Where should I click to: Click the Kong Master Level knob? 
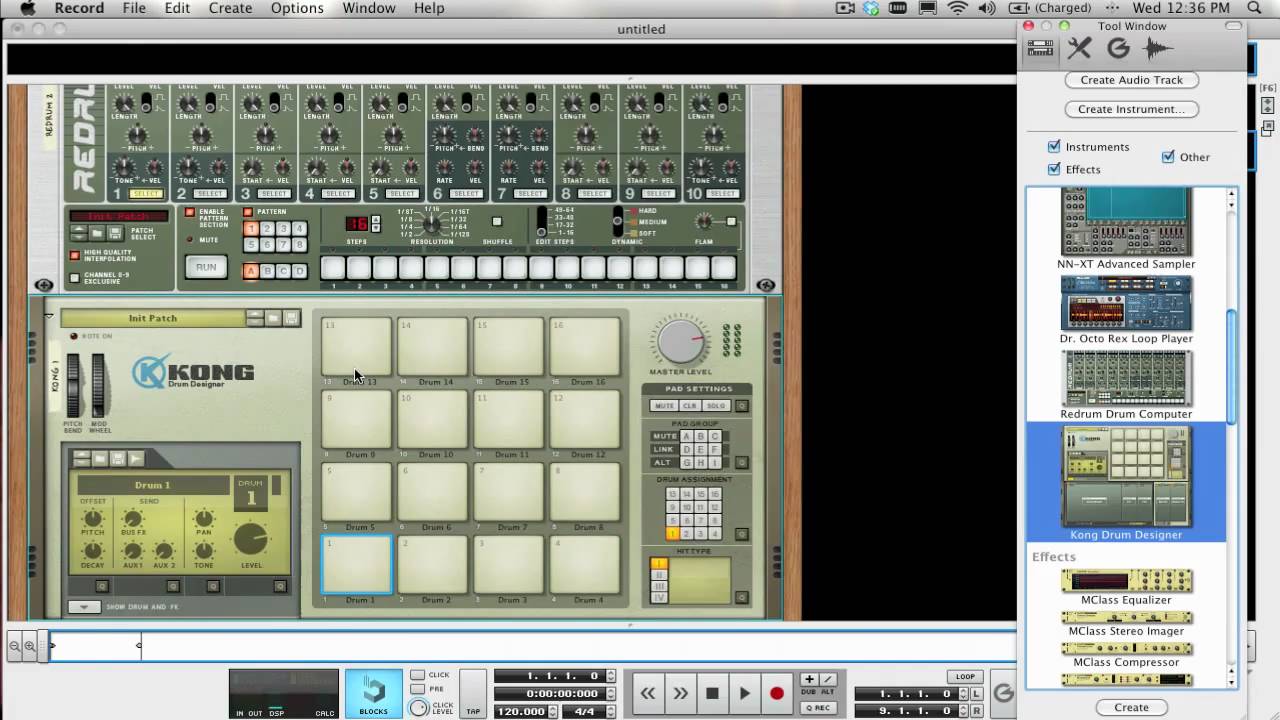pos(681,341)
